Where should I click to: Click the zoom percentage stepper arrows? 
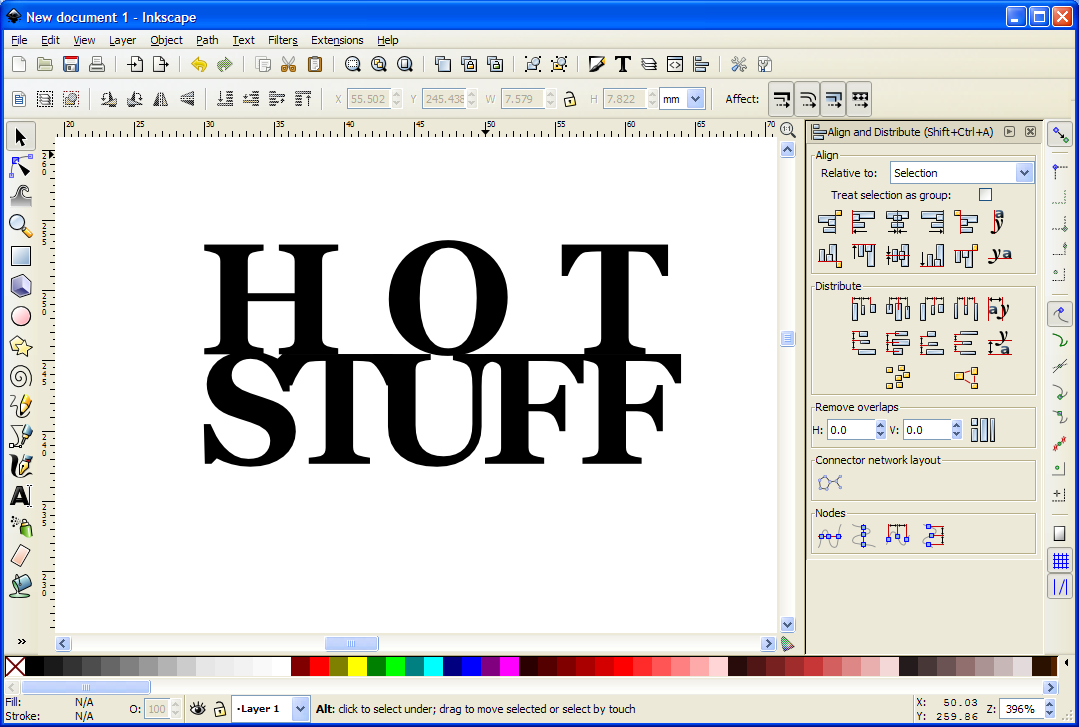(x=1049, y=708)
